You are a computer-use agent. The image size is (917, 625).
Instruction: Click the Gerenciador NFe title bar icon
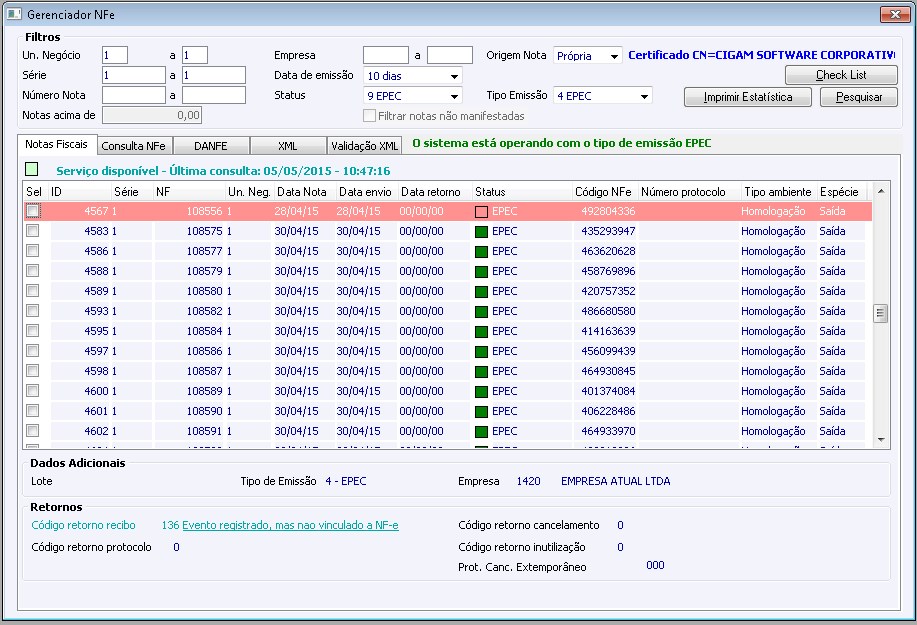[x=14, y=14]
